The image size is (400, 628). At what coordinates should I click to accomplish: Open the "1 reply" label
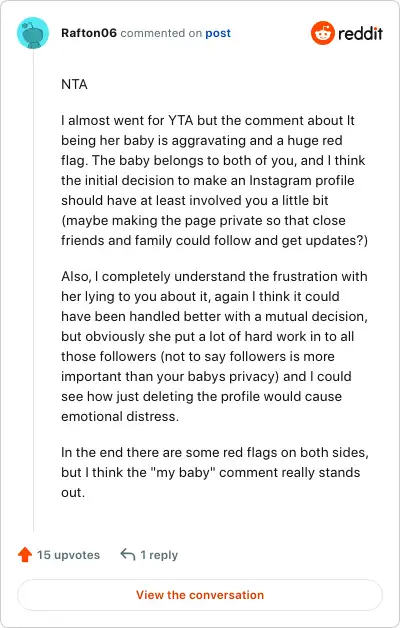[159, 555]
